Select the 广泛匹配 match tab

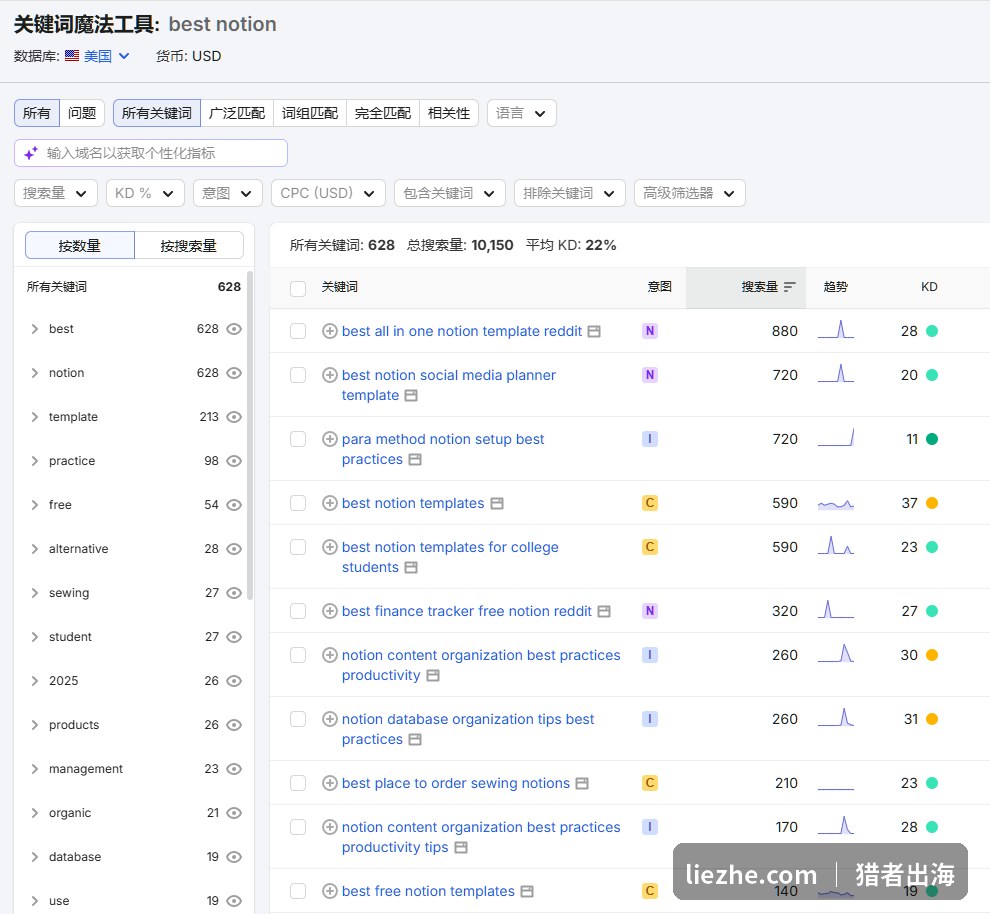pos(237,113)
